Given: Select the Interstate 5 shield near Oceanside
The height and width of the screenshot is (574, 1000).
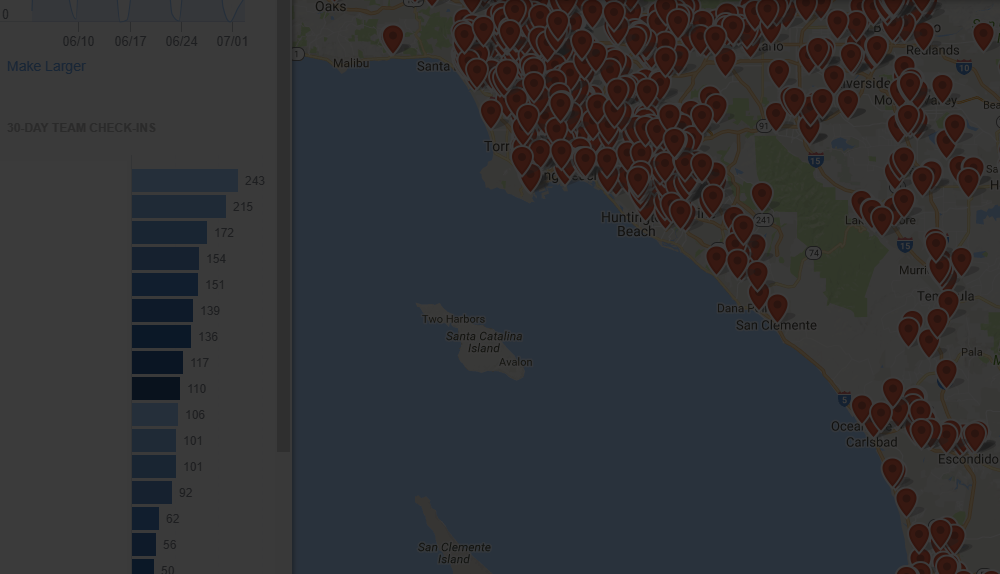Looking at the screenshot, I should pyautogui.click(x=844, y=400).
